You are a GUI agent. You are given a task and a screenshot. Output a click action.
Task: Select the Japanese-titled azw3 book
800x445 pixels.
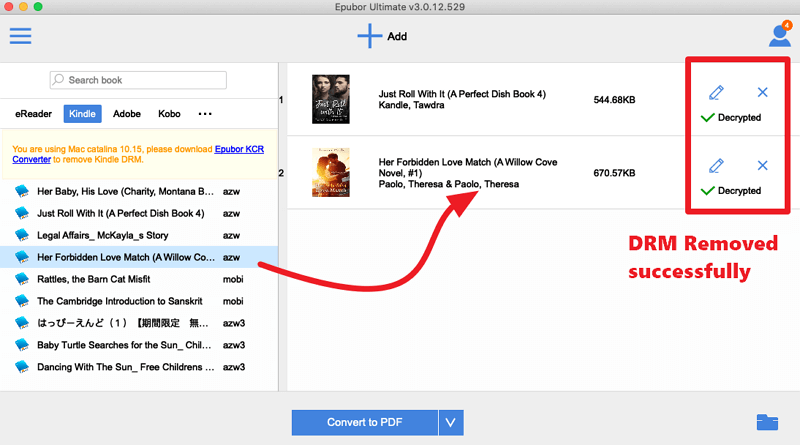point(139,323)
